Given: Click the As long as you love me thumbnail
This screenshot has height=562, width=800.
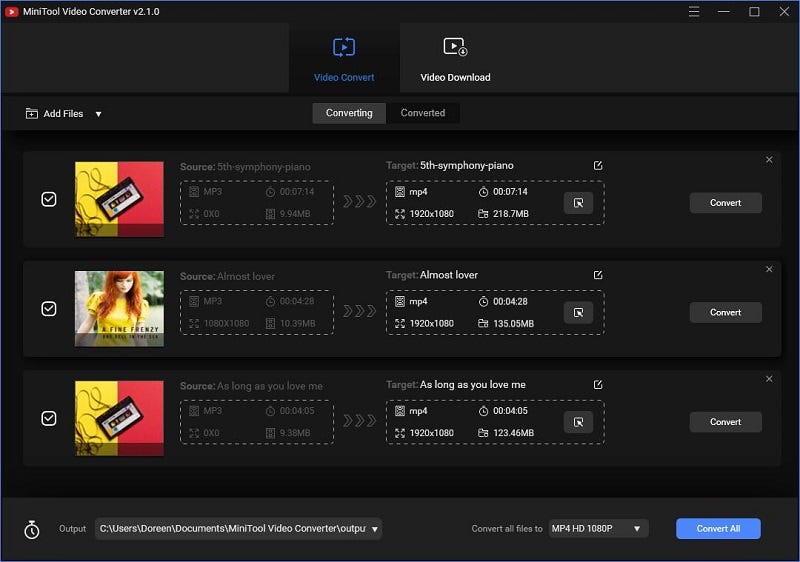Looking at the screenshot, I should pos(119,418).
